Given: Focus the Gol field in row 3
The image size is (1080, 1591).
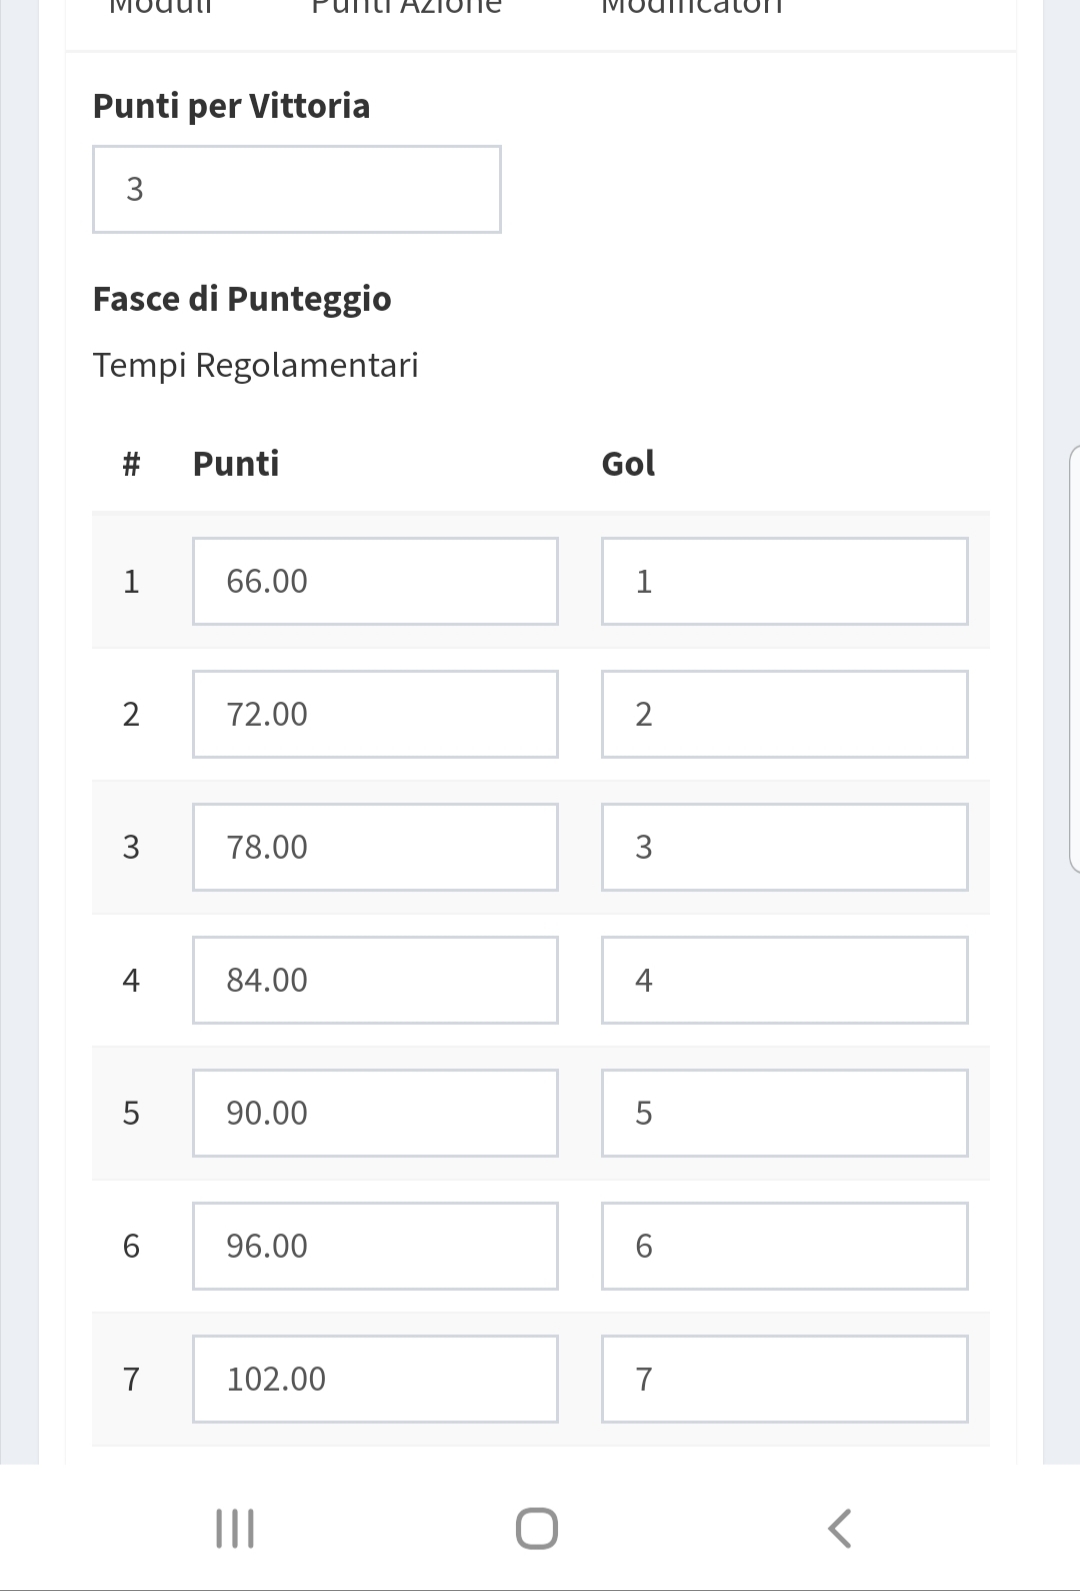Looking at the screenshot, I should (784, 847).
